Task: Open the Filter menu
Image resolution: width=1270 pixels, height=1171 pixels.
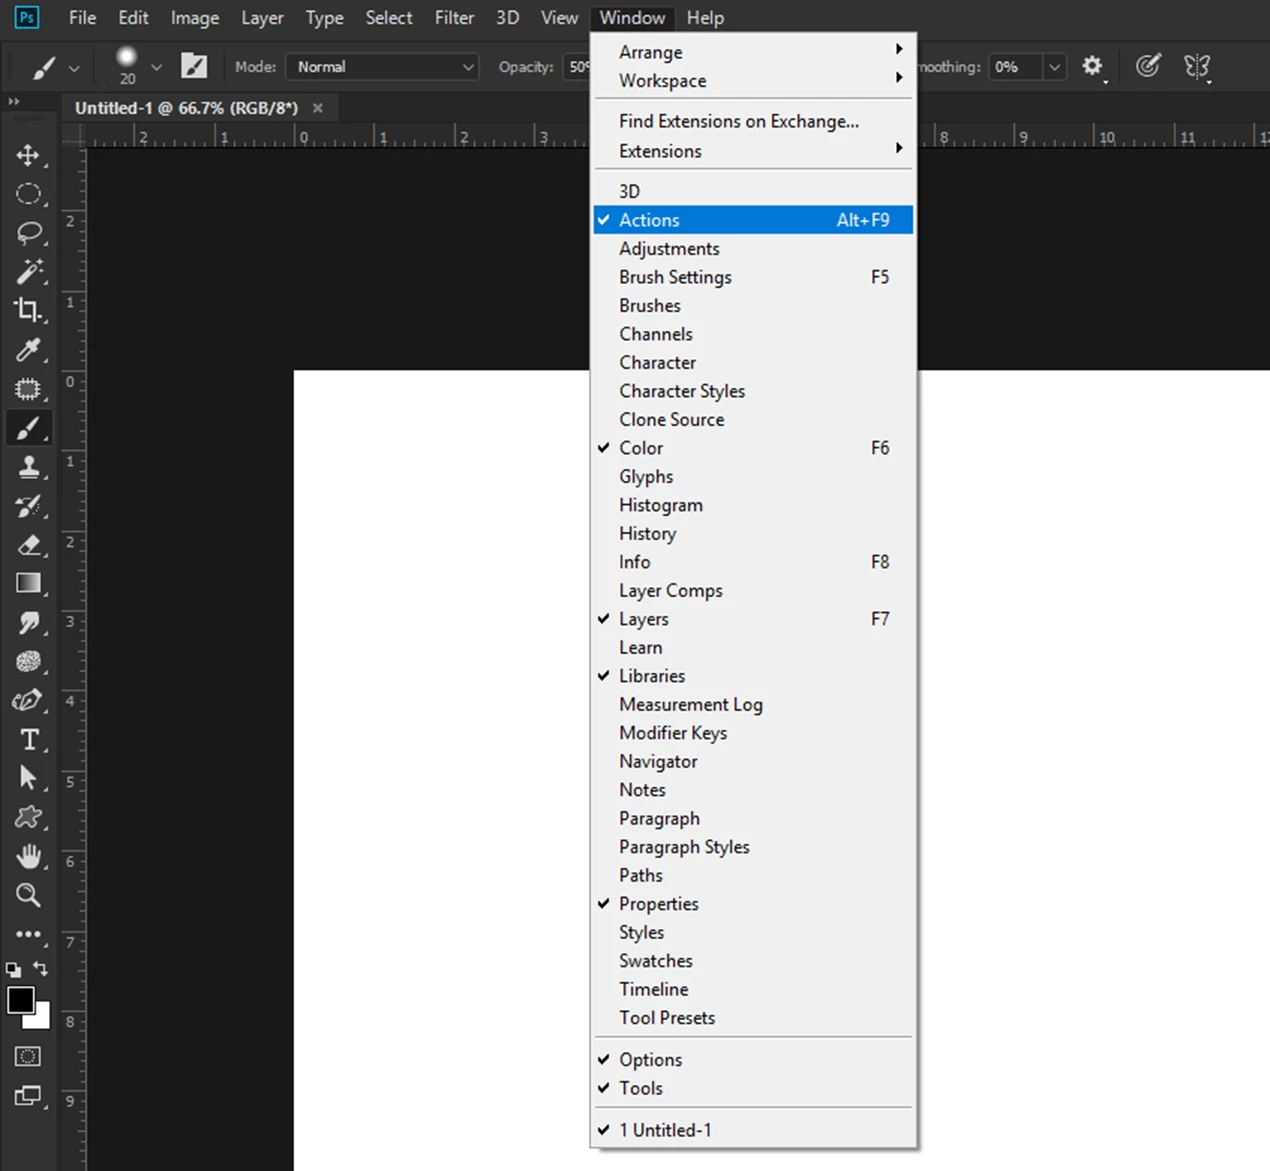Action: 454,18
